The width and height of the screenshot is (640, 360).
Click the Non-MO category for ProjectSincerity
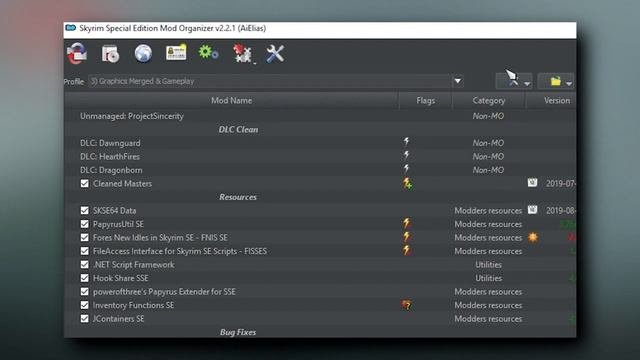tap(488, 116)
